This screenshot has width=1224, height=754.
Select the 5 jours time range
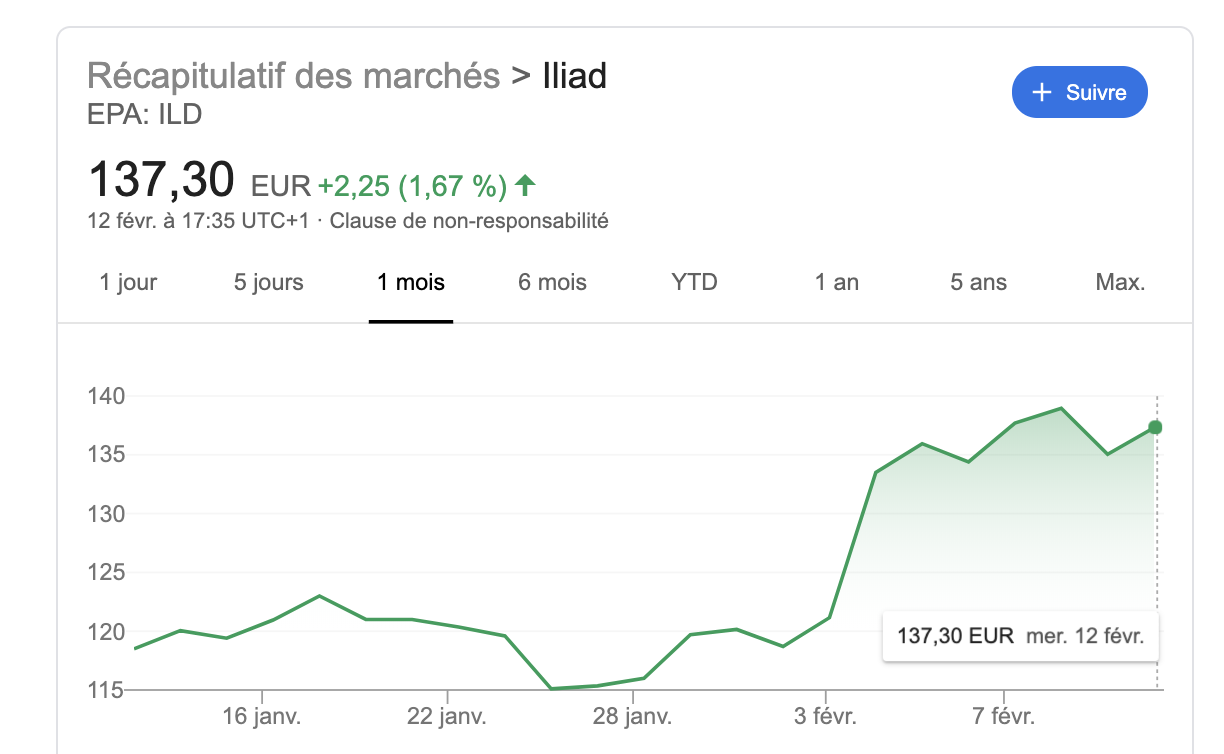click(268, 282)
